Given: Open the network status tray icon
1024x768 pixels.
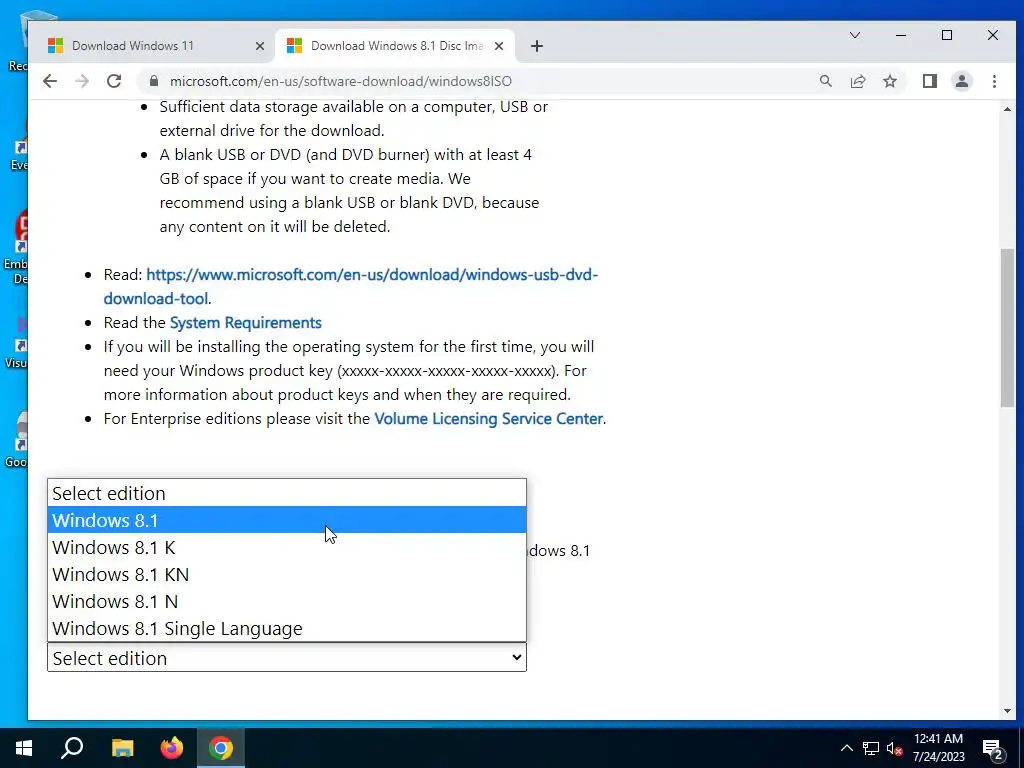Looking at the screenshot, I should 871,748.
